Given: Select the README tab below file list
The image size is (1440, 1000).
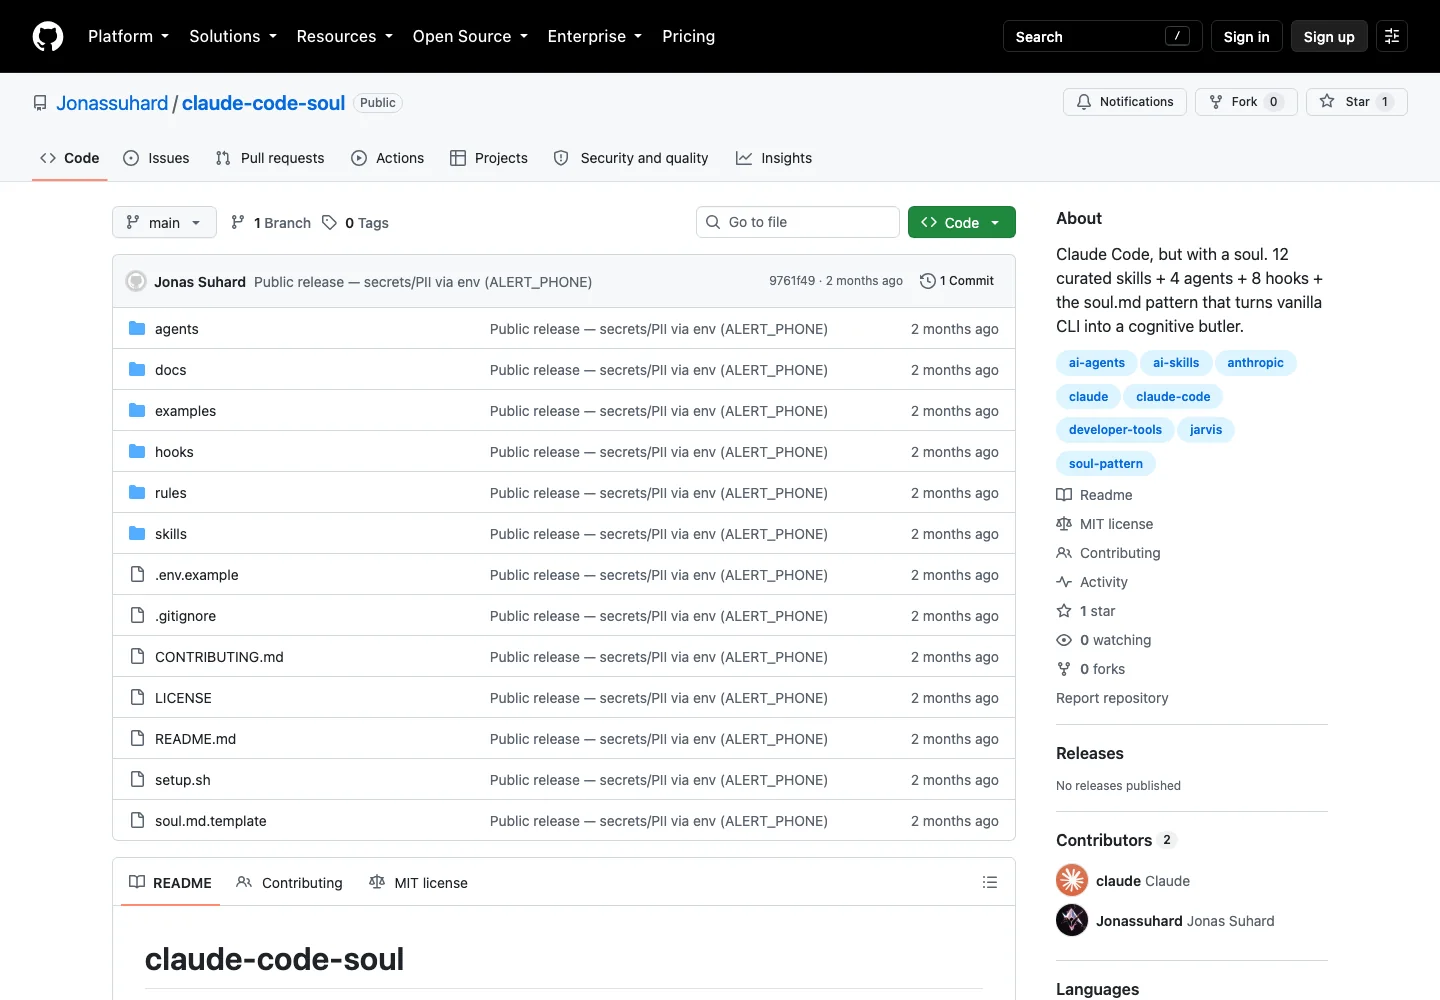Looking at the screenshot, I should [x=170, y=882].
